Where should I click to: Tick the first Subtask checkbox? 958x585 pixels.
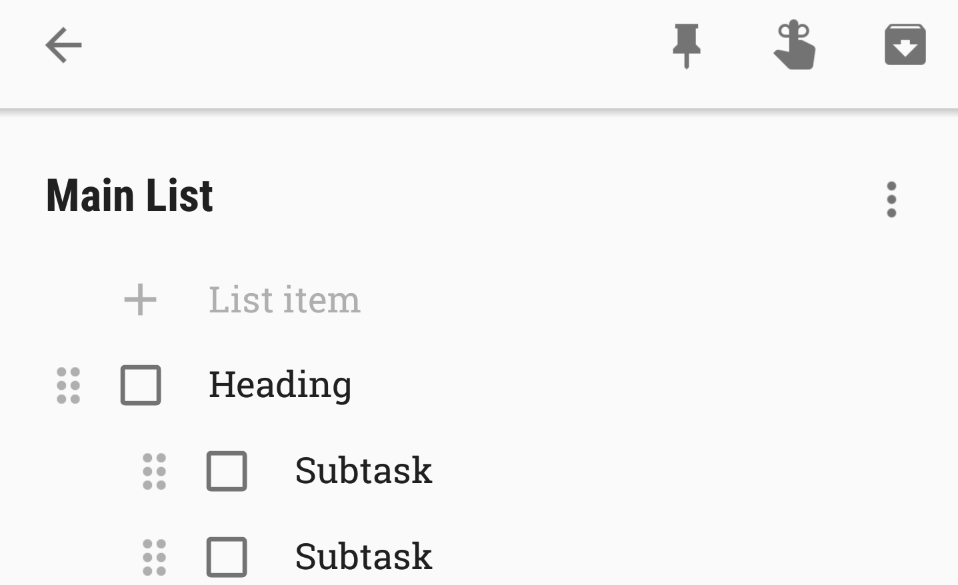coord(227,471)
